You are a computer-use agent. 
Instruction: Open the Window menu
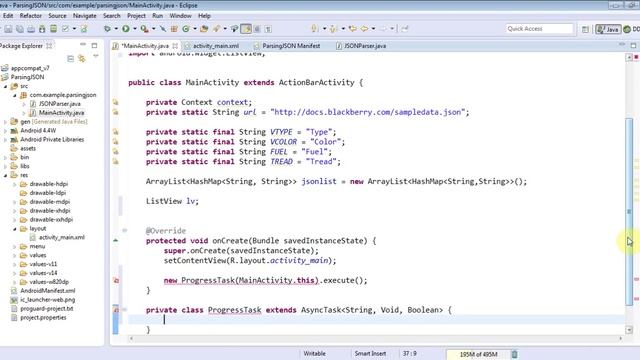[180, 16]
